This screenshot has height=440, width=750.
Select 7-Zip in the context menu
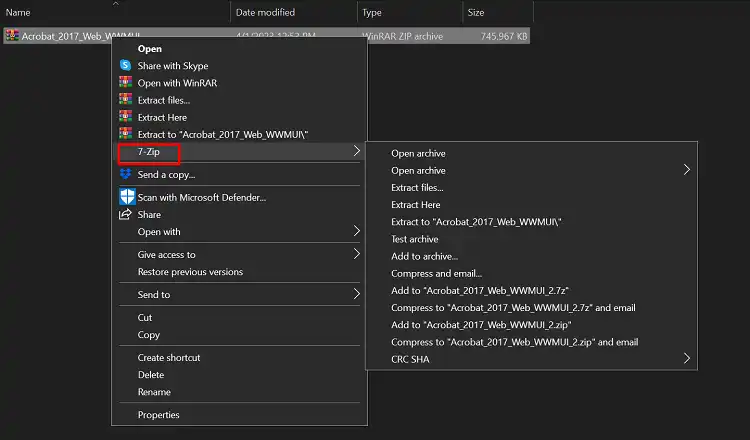[x=149, y=152]
